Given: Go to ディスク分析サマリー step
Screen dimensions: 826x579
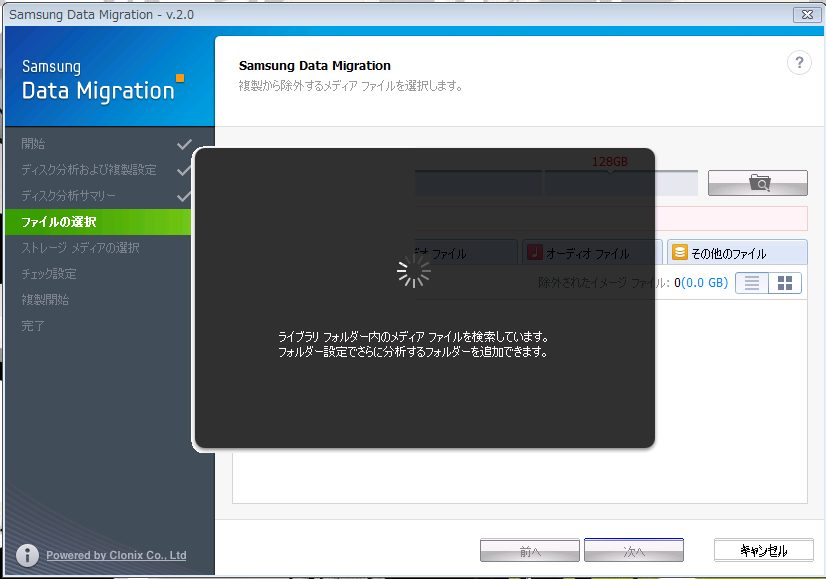Looking at the screenshot, I should (69, 196).
